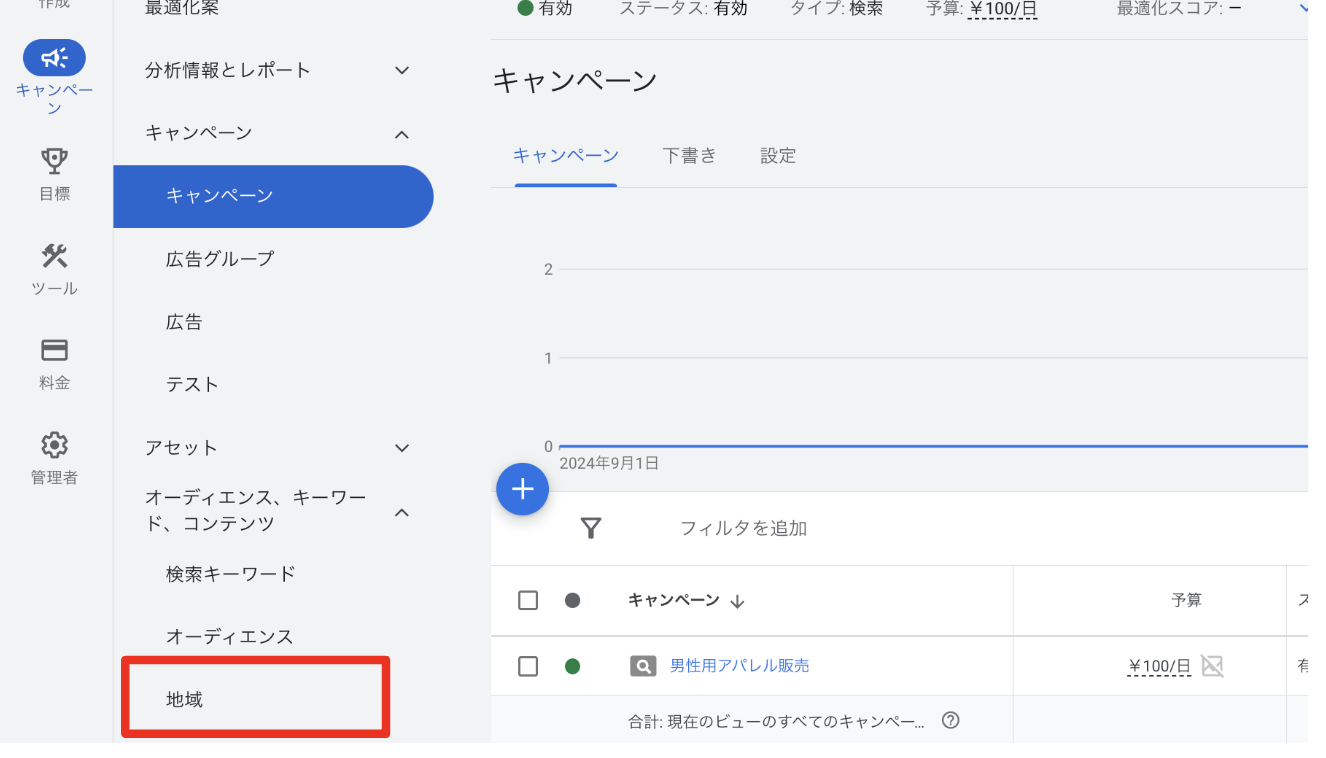Click タイプ: 検索 in top bar
The image size is (1326, 758).
point(837,9)
